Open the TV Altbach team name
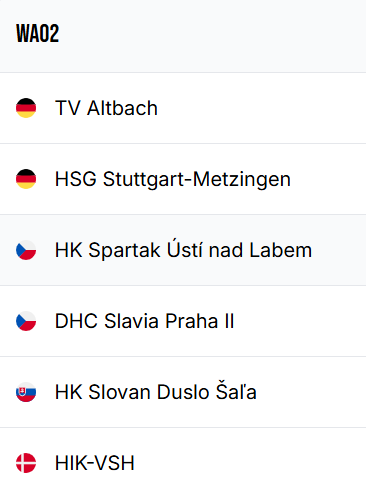The image size is (366, 491). coord(106,108)
